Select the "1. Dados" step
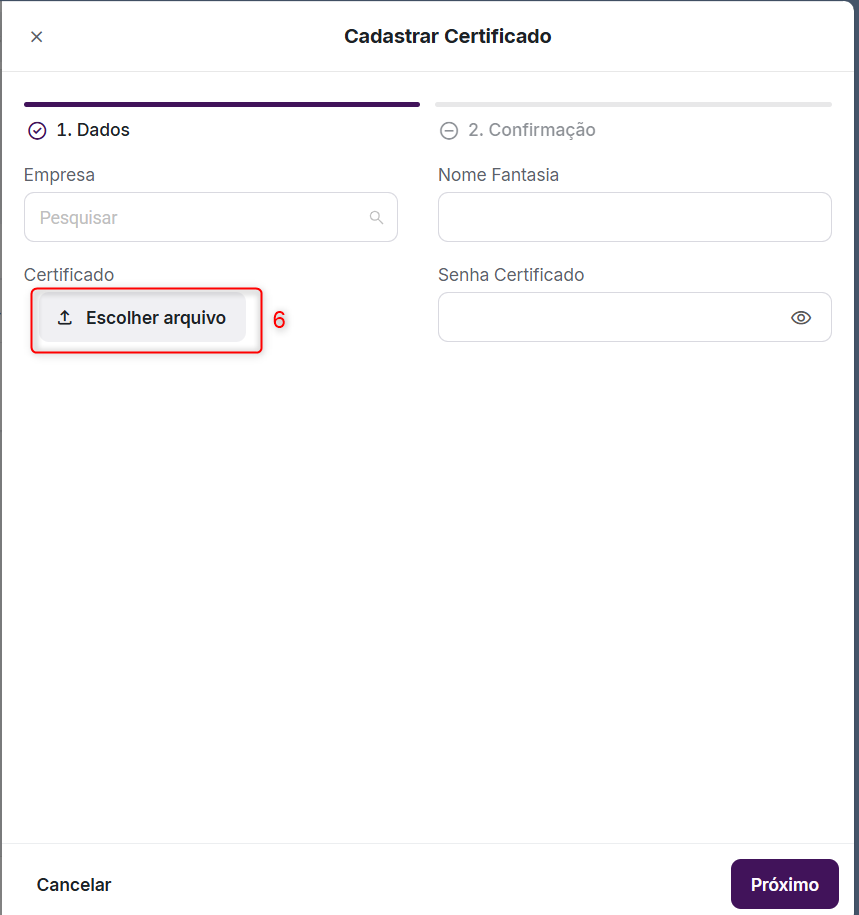The width and height of the screenshot is (859, 915). 93,130
